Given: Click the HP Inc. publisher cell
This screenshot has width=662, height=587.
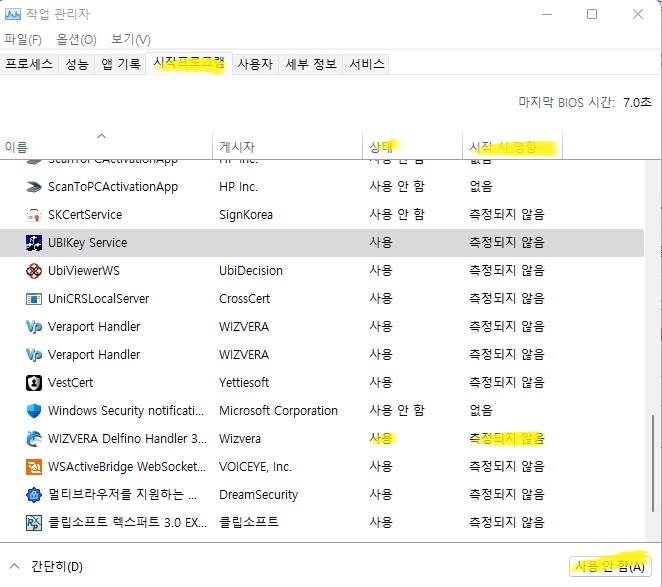Looking at the screenshot, I should click(x=238, y=187).
